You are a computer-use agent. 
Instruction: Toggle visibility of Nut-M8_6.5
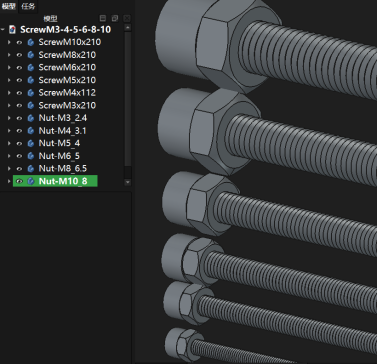click(x=19, y=169)
